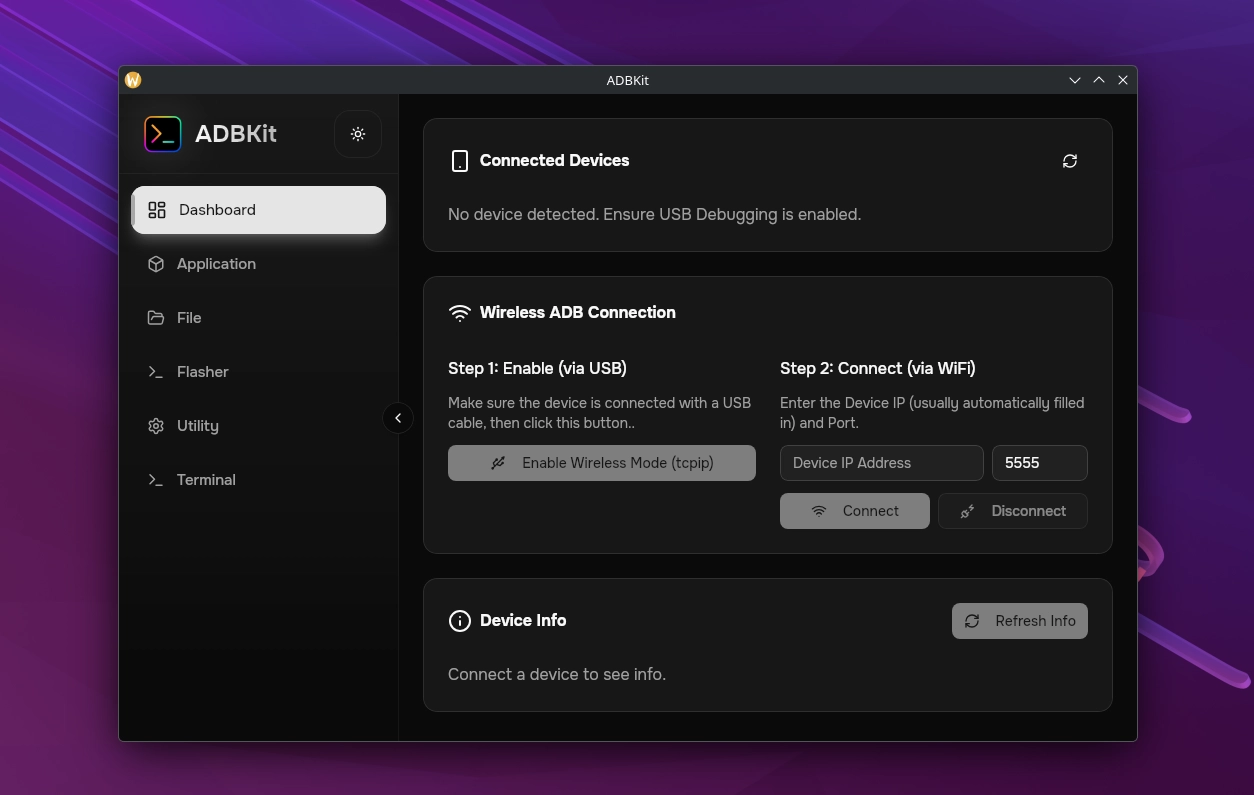Click the WiFi icon beside Wireless ADB Connection
The height and width of the screenshot is (795, 1254).
[460, 312]
